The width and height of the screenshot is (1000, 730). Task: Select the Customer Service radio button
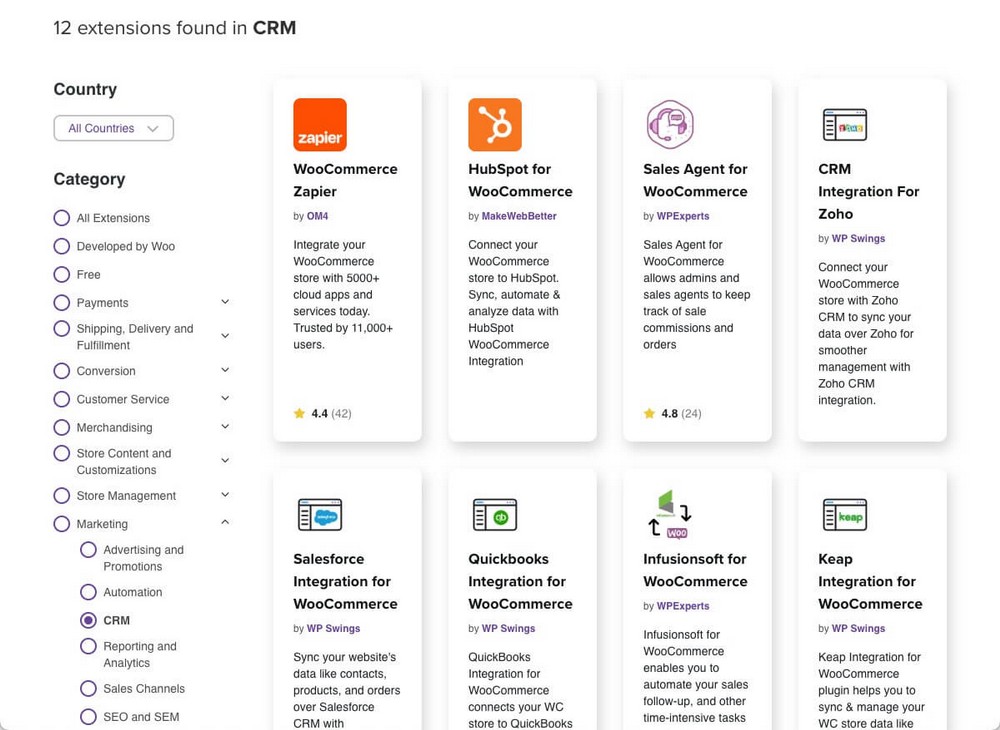[x=62, y=399]
